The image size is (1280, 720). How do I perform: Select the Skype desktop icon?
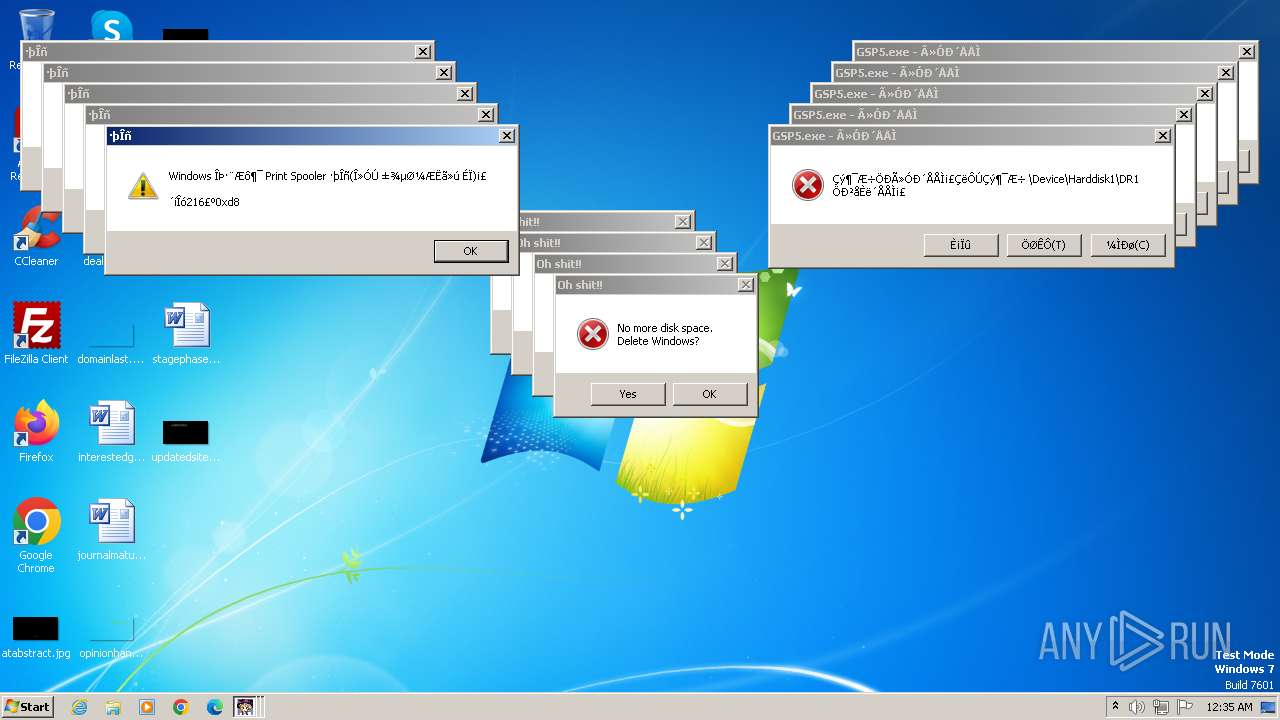(111, 27)
